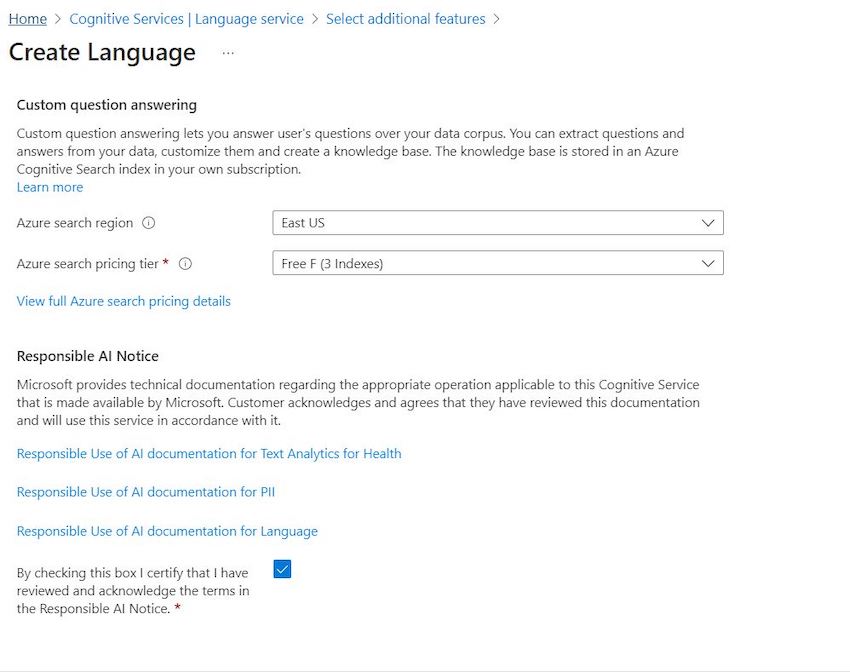
Task: Navigate to Home via the breadcrumb
Action: [x=27, y=18]
